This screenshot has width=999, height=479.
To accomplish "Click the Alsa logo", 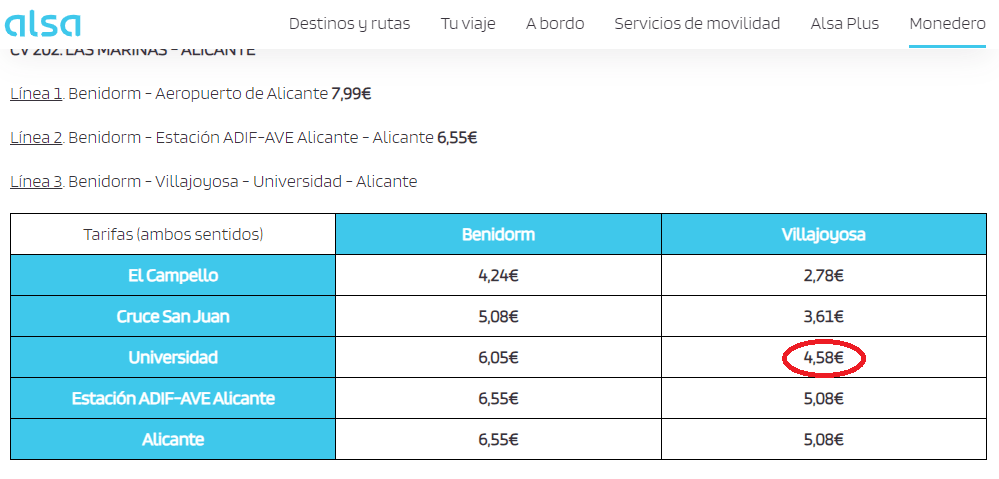I will click(x=43, y=23).
